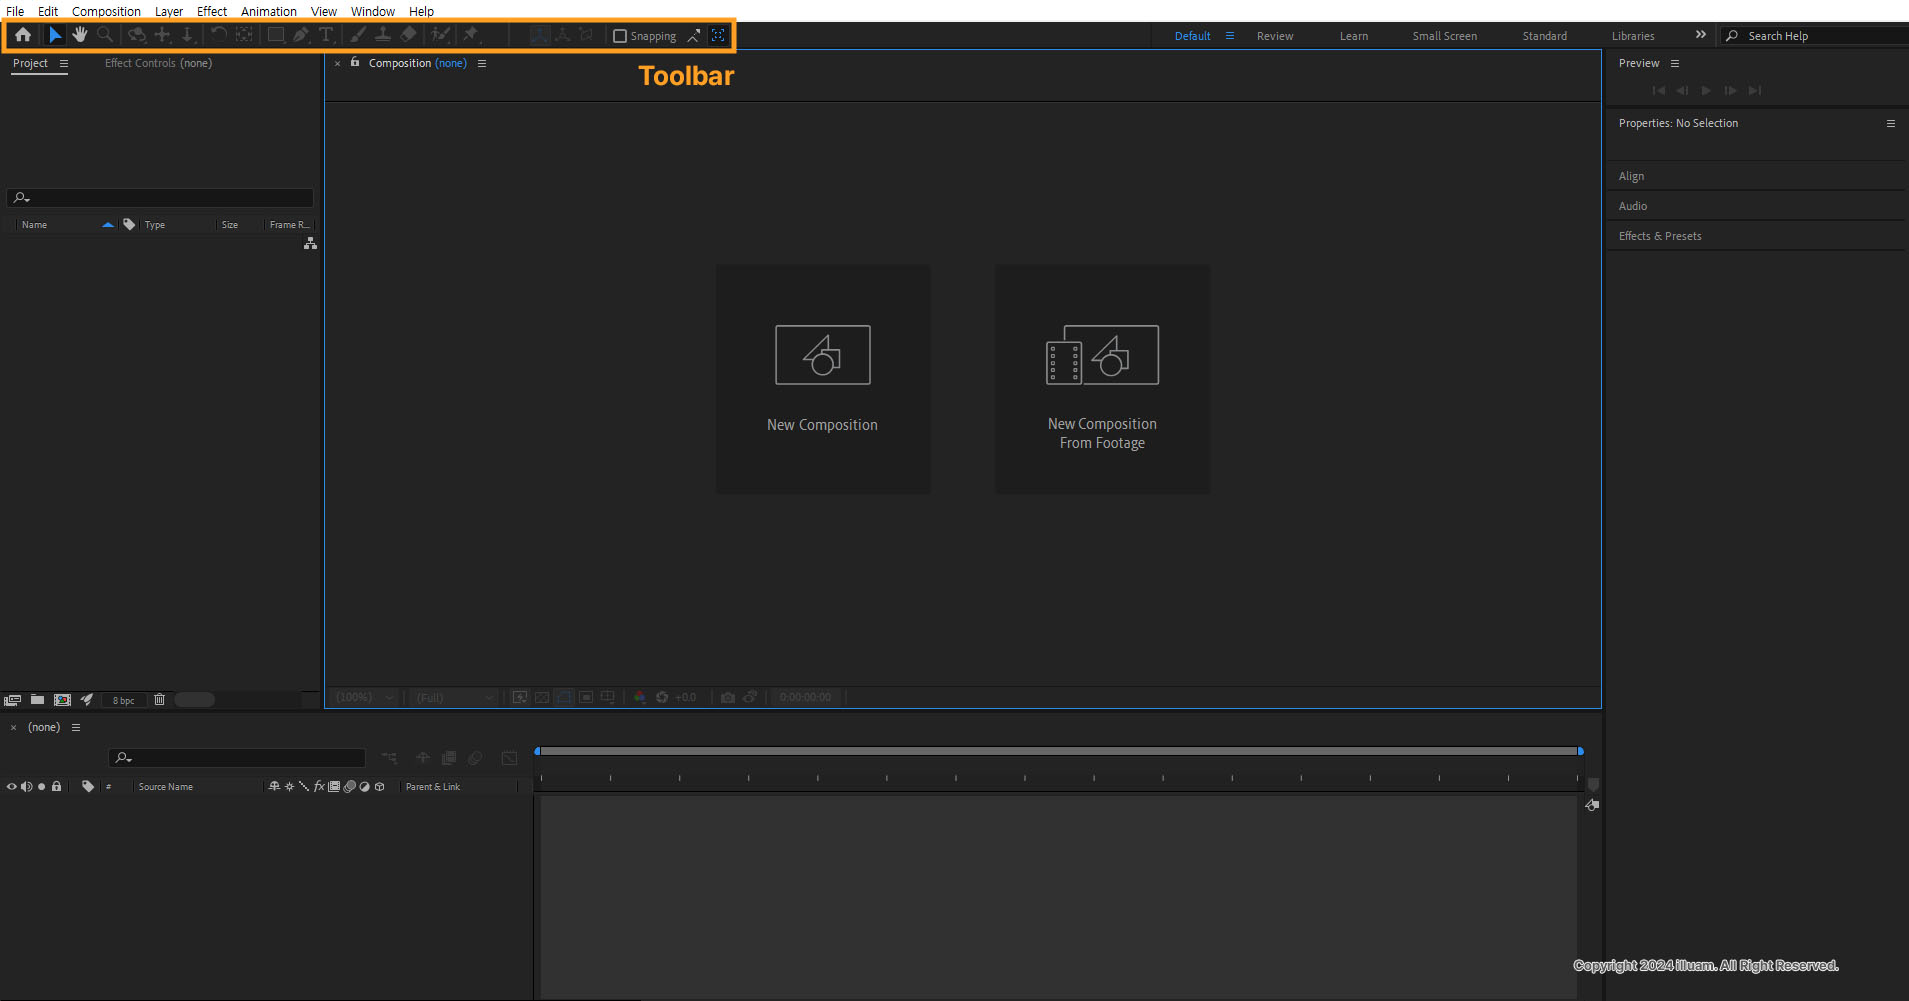The image size is (1909, 1001).
Task: Click New Composition From Footage button
Action: tap(1102, 379)
